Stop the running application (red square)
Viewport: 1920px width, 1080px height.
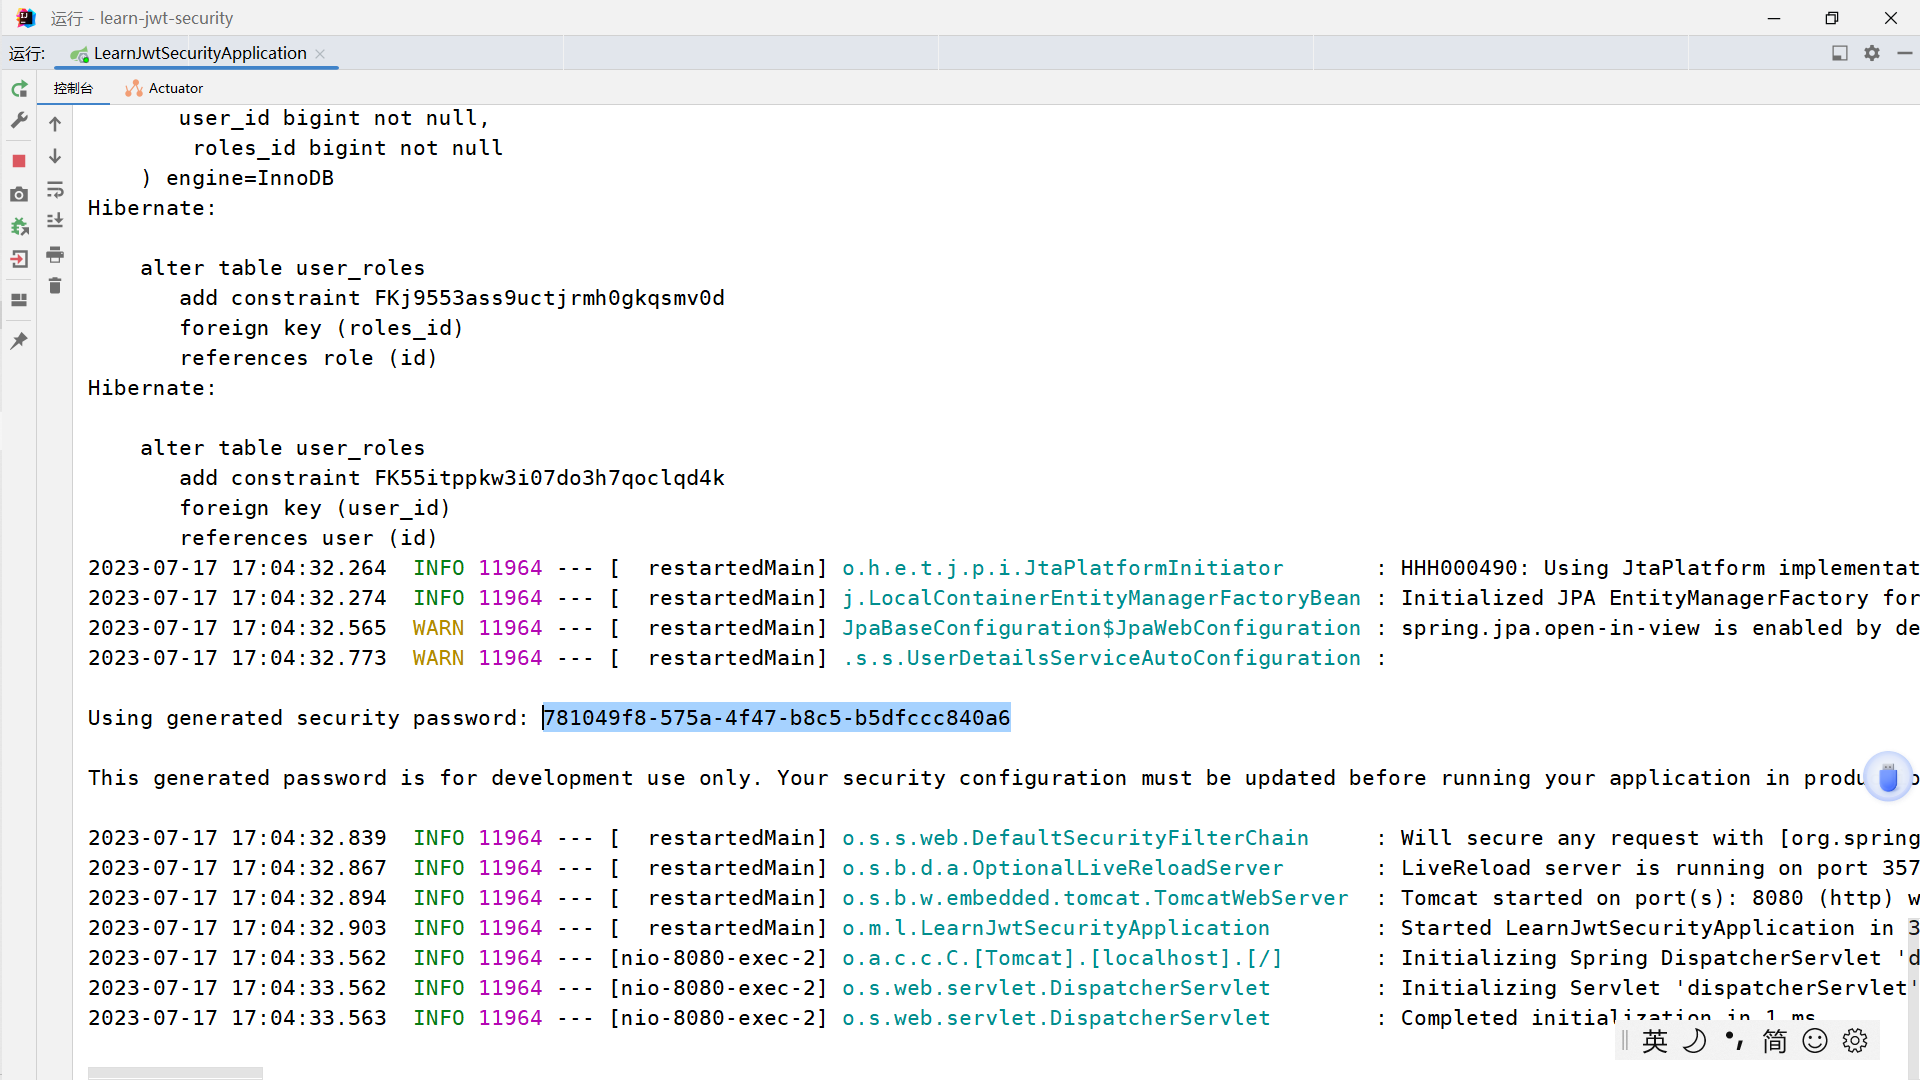(x=19, y=161)
